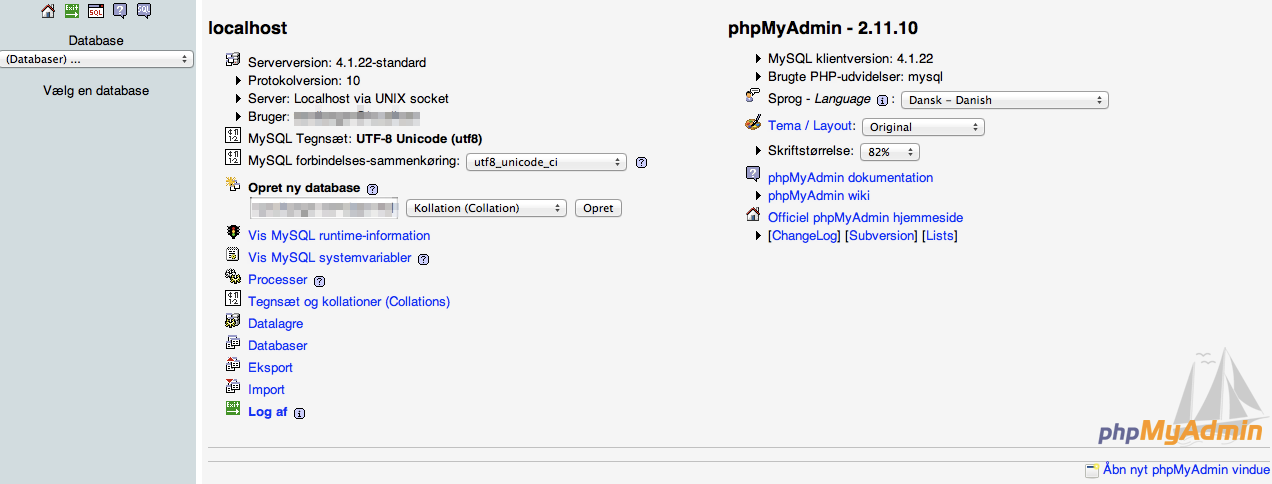Open the info icon next to Log af

pyautogui.click(x=299, y=413)
